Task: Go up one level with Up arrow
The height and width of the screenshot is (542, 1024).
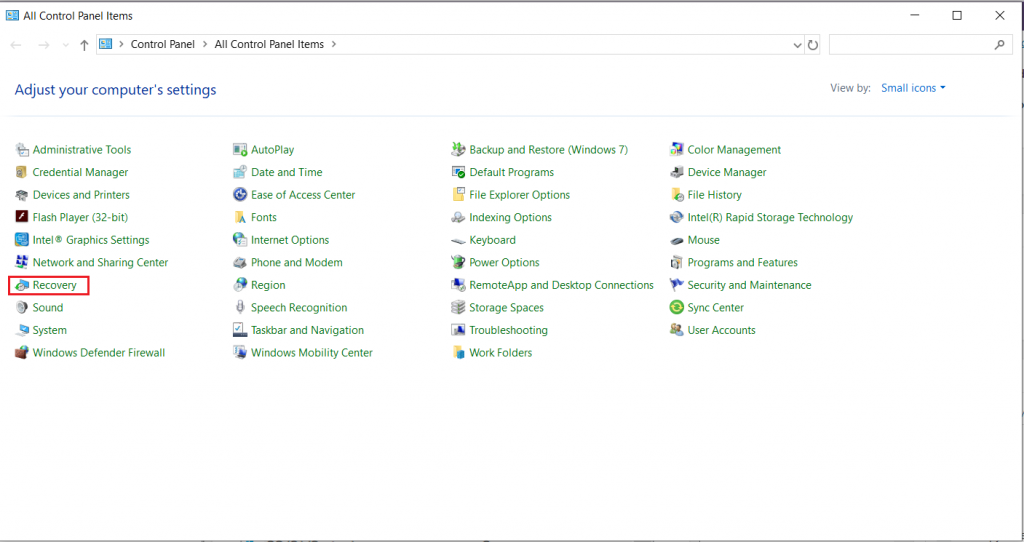Action: pos(84,45)
